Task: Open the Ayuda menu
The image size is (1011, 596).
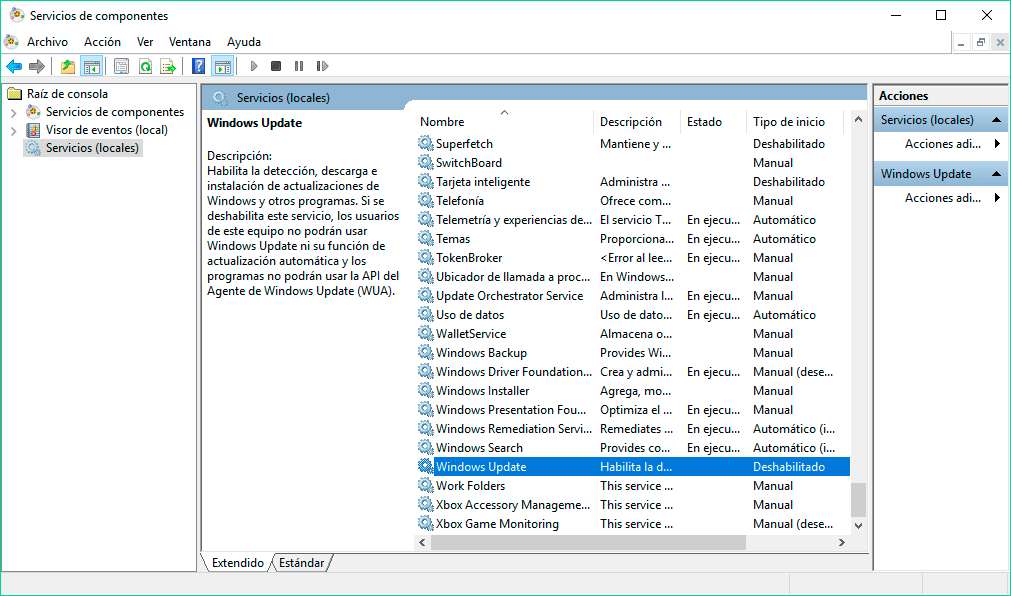Action: (244, 42)
